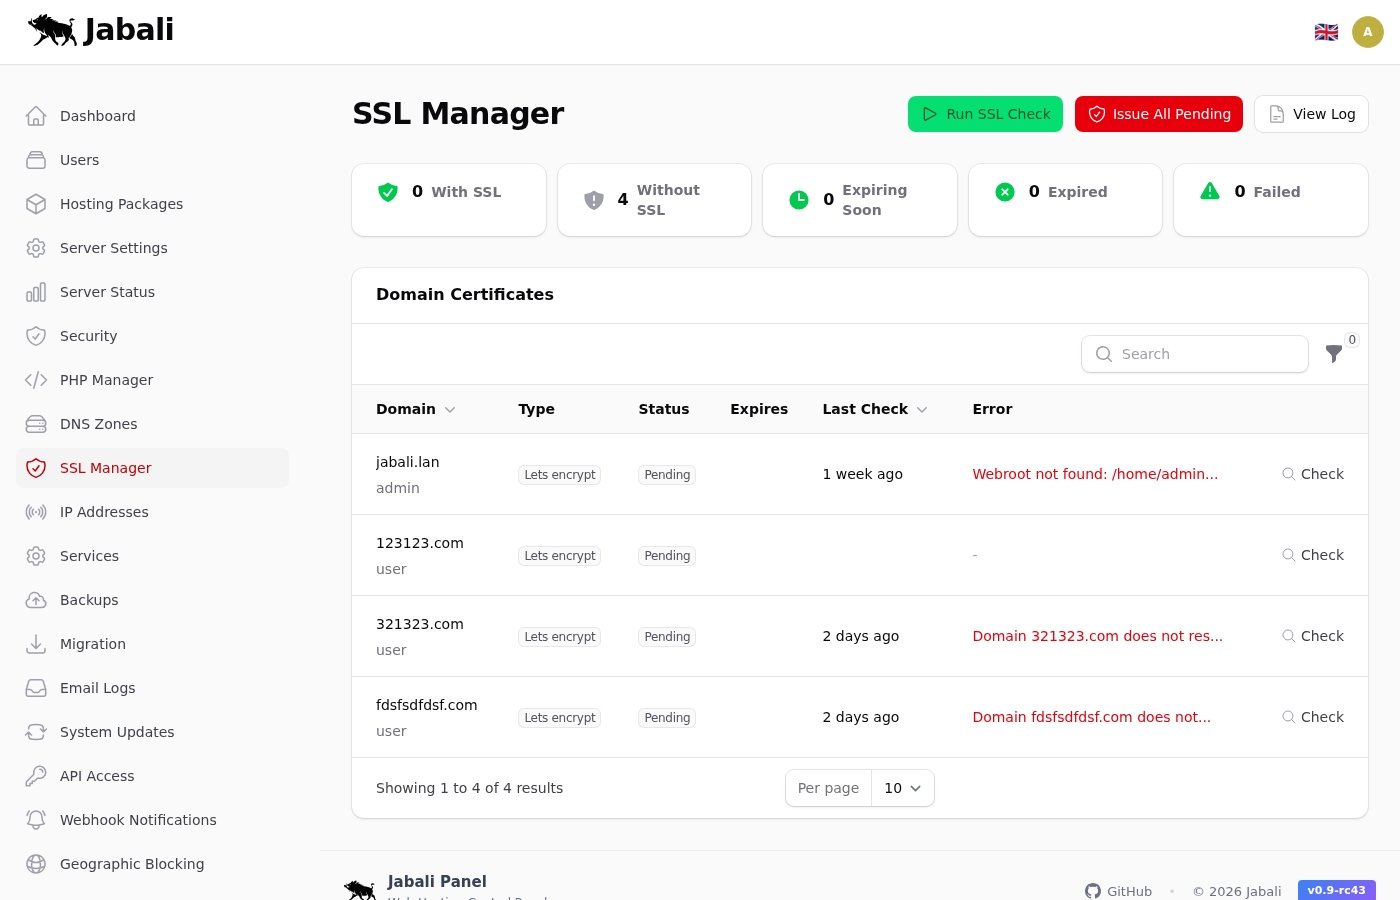Click the Dashboard home icon

36,116
